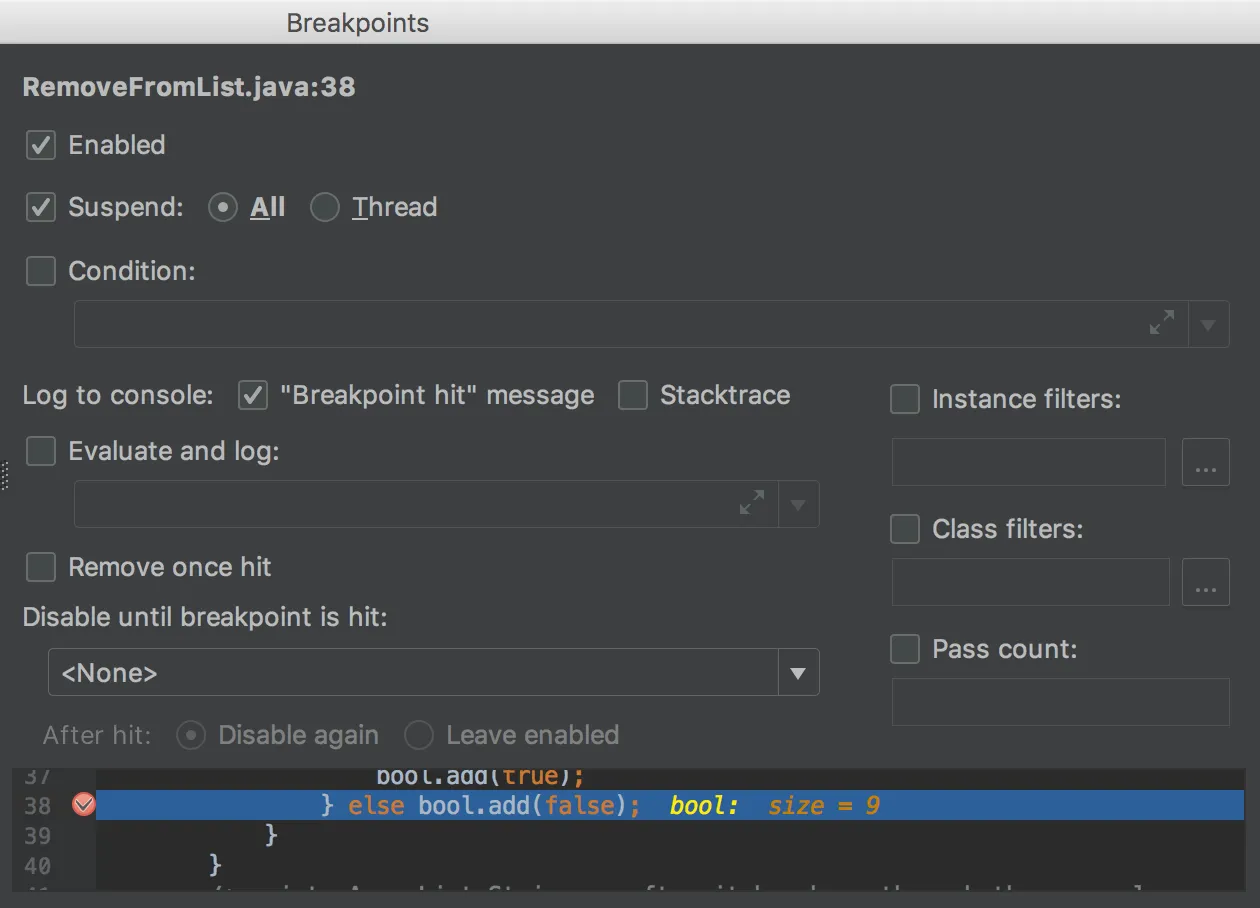Enable Stacktrace logging checkbox
This screenshot has width=1260, height=908.
[633, 396]
